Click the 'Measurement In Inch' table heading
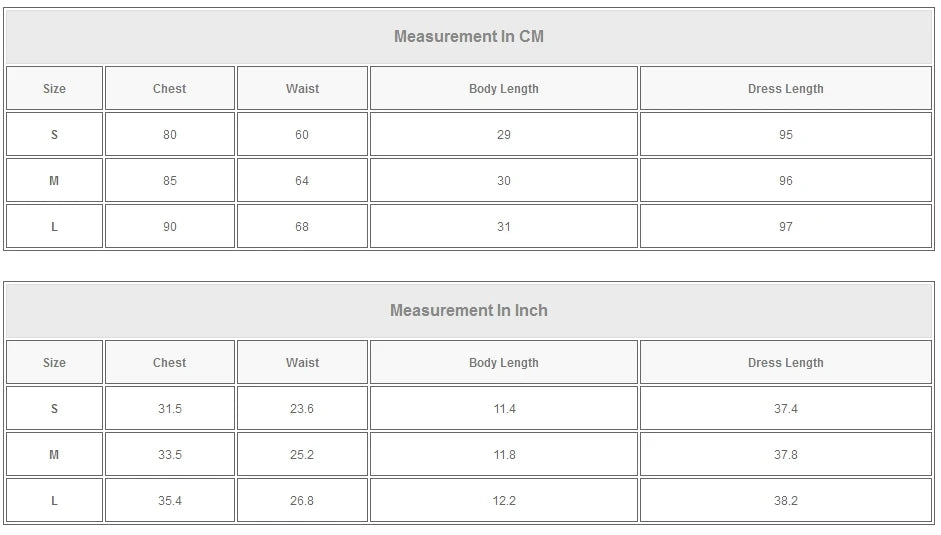941x535 pixels. coord(469,310)
